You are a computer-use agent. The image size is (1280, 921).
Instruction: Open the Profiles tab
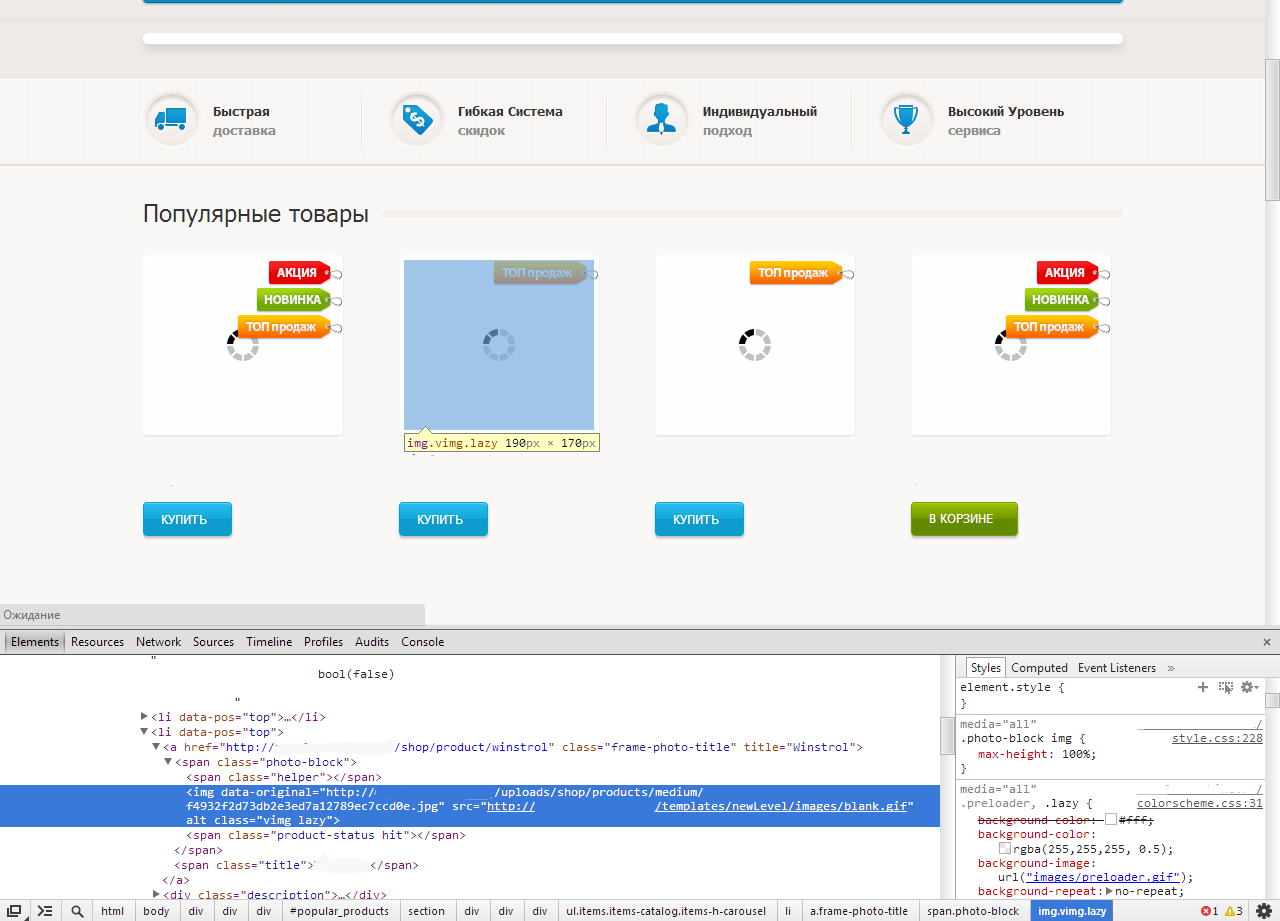(x=323, y=642)
